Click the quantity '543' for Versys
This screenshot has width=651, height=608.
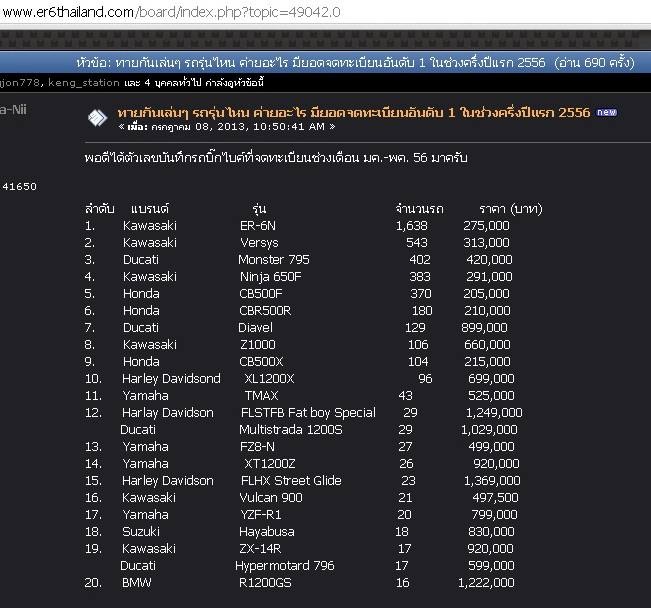(x=417, y=243)
